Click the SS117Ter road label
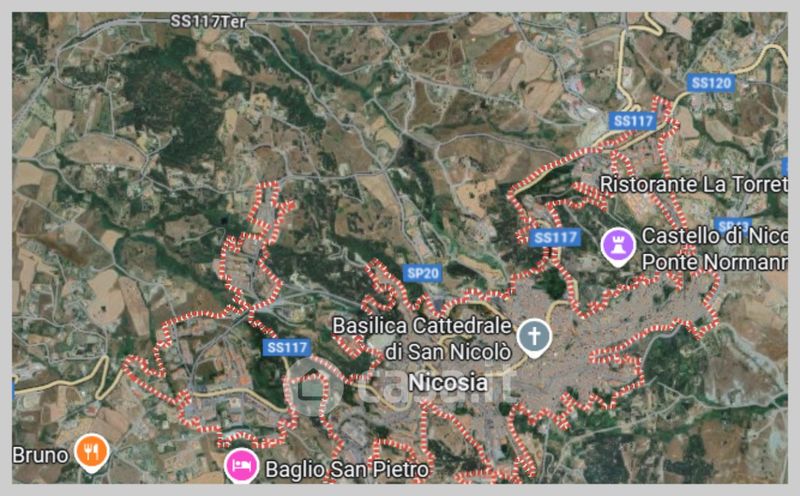800x496 pixels. [x=208, y=21]
